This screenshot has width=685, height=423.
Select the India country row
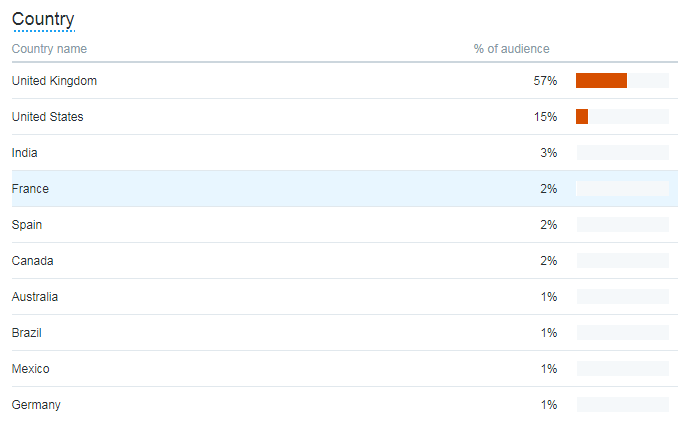345,153
